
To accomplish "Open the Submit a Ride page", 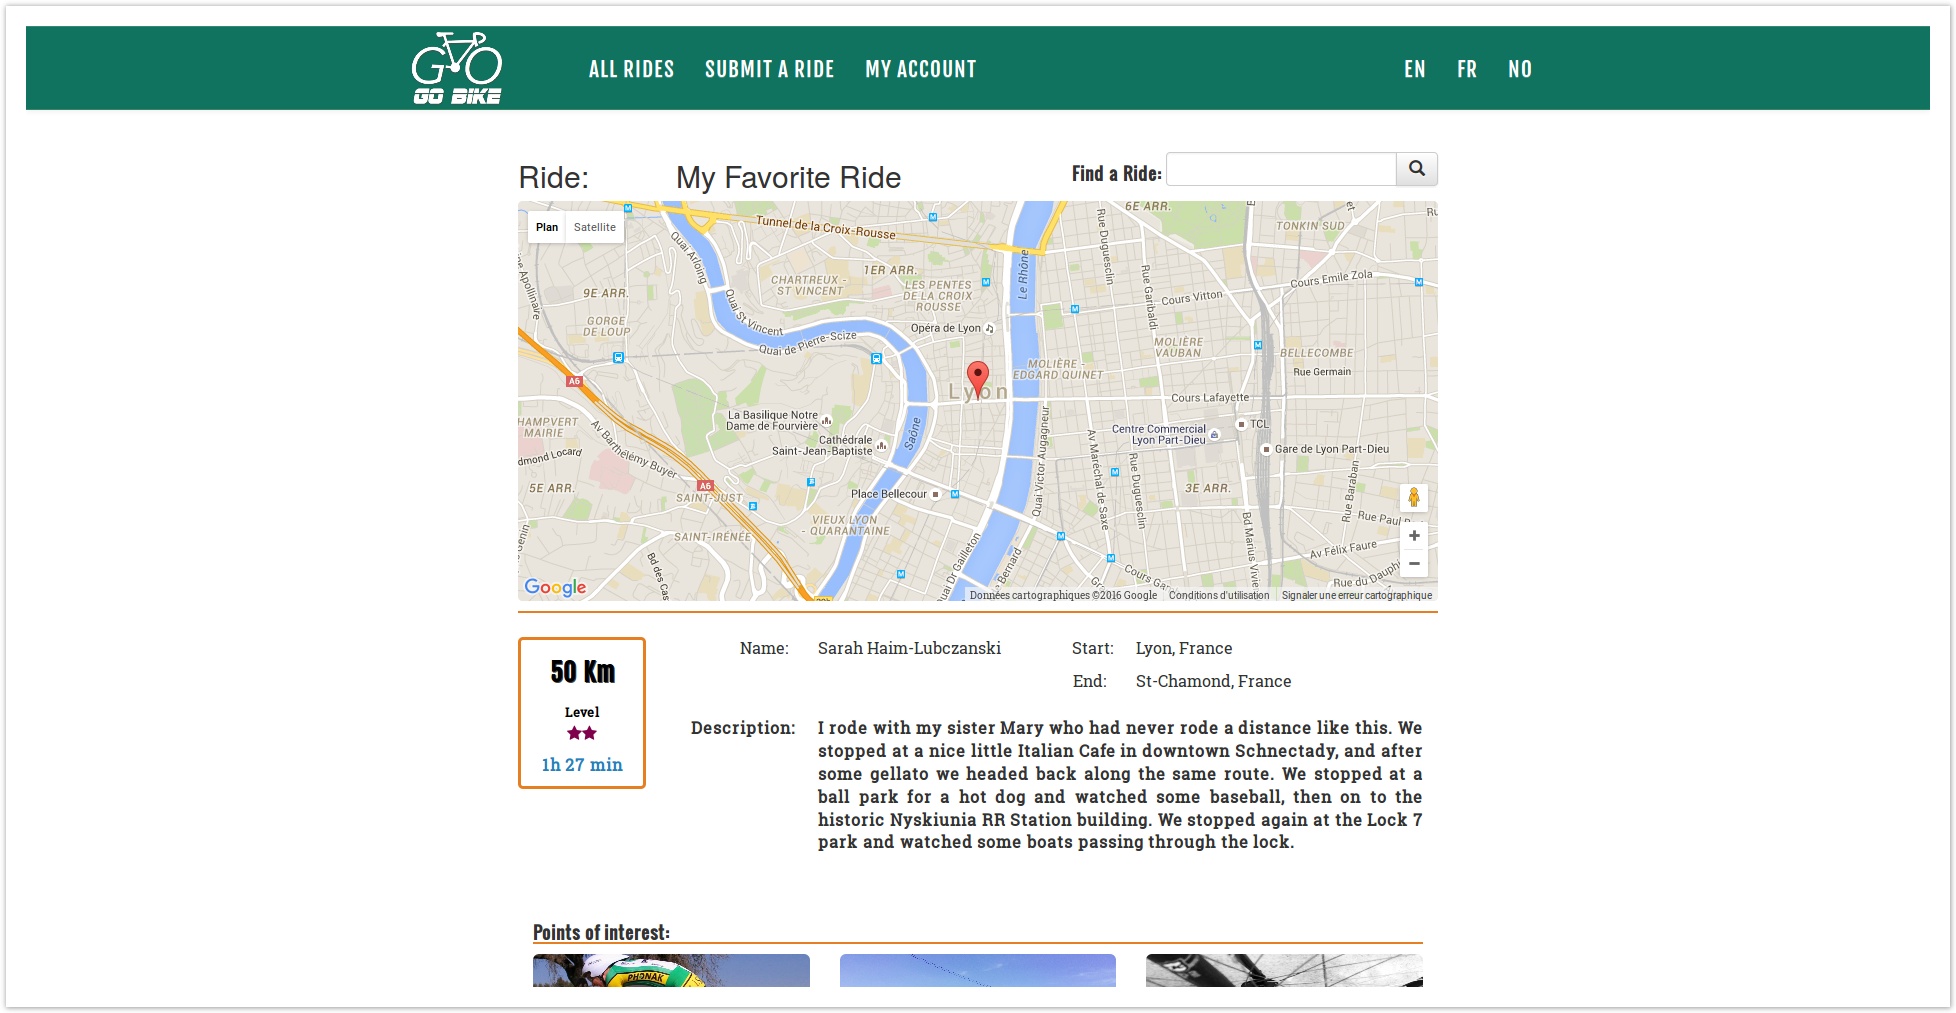I will (769, 69).
